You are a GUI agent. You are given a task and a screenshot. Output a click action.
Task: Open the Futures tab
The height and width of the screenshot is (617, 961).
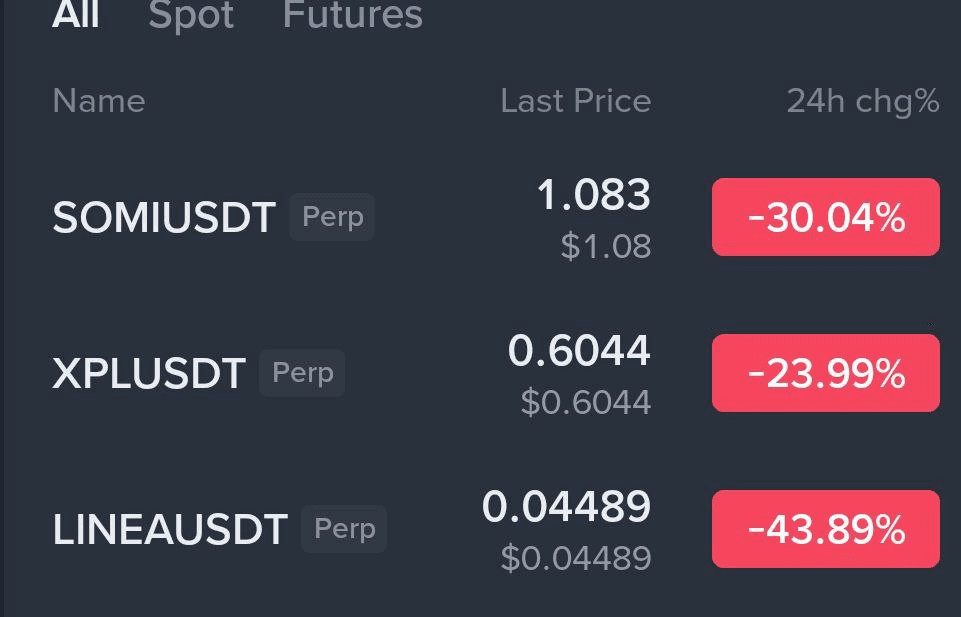pos(353,13)
